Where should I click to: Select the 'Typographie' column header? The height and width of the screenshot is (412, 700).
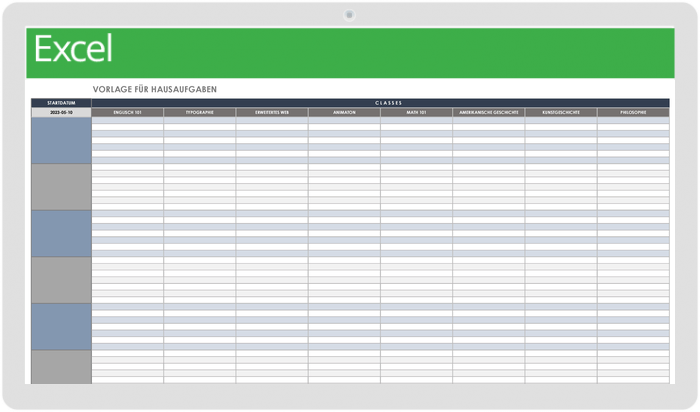click(x=200, y=112)
